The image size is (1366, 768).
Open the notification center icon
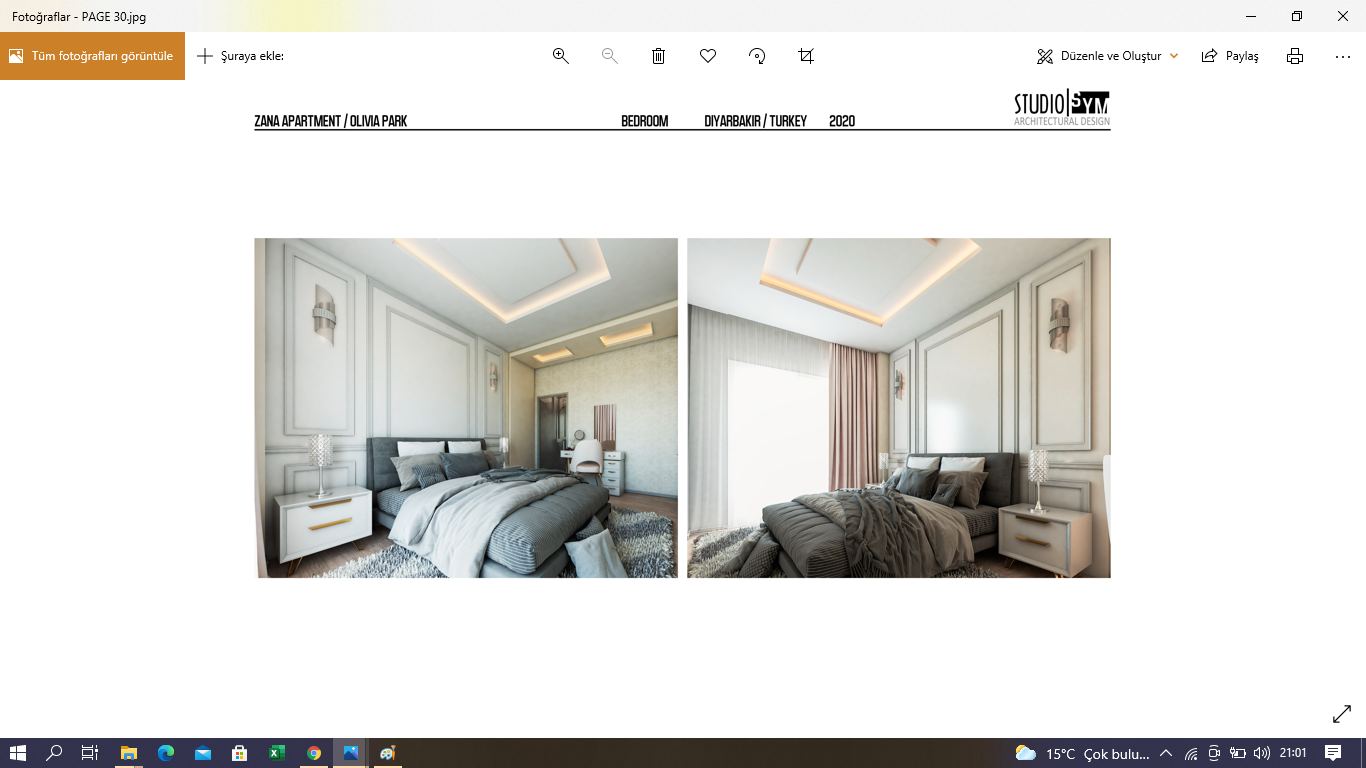pyautogui.click(x=1333, y=753)
